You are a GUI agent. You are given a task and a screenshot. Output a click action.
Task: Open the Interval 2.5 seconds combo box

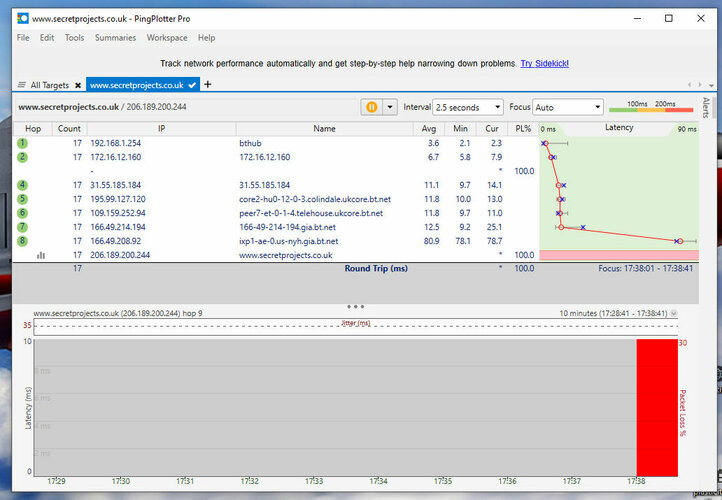pyautogui.click(x=468, y=107)
